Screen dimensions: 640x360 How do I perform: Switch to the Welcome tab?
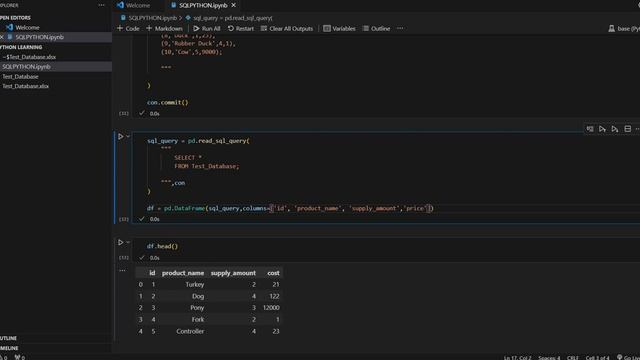click(x=134, y=5)
